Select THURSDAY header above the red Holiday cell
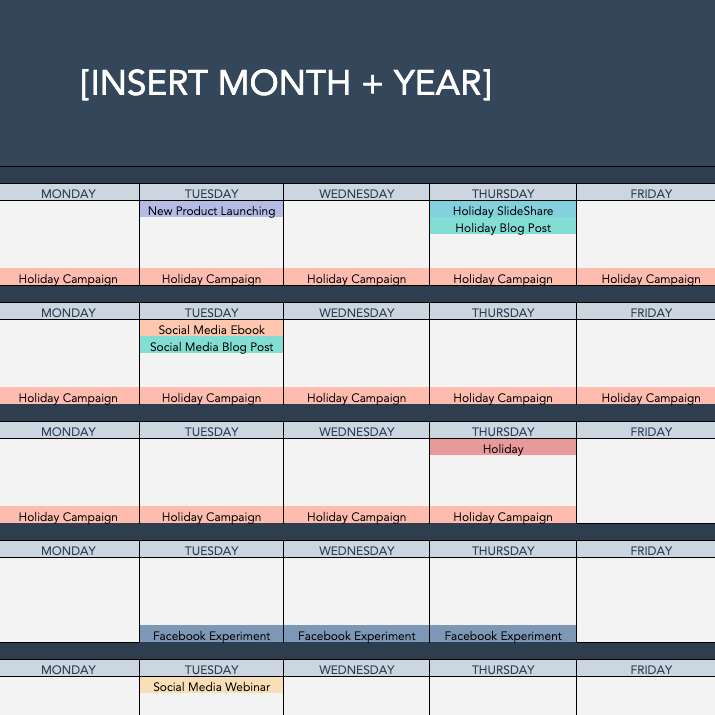This screenshot has width=715, height=715. click(503, 431)
